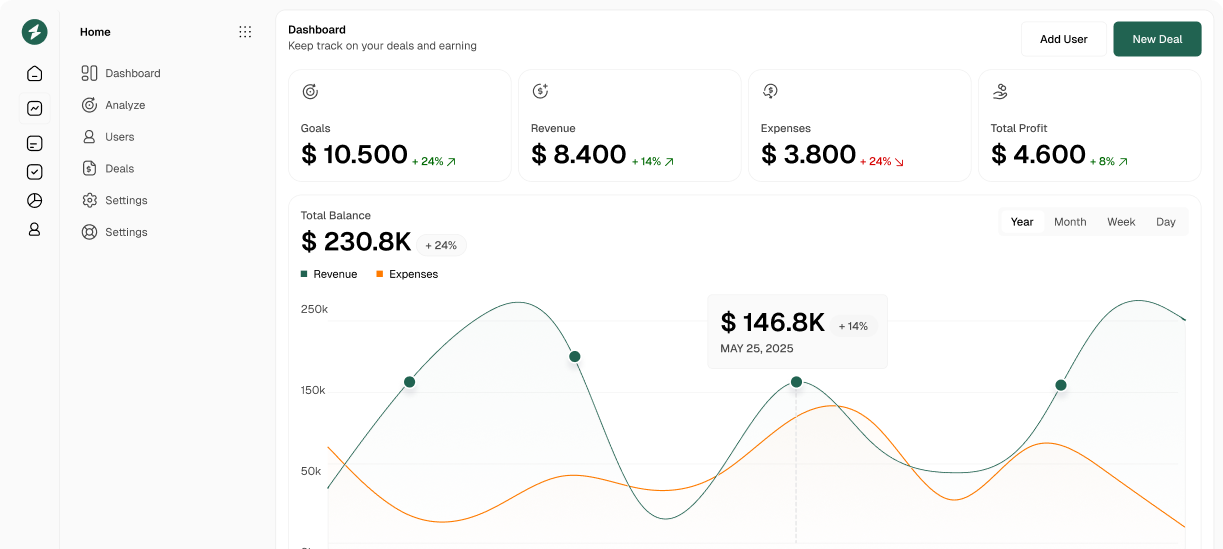Click the lifebuoy icon next to Settings
This screenshot has height=549, width=1223.
89,232
